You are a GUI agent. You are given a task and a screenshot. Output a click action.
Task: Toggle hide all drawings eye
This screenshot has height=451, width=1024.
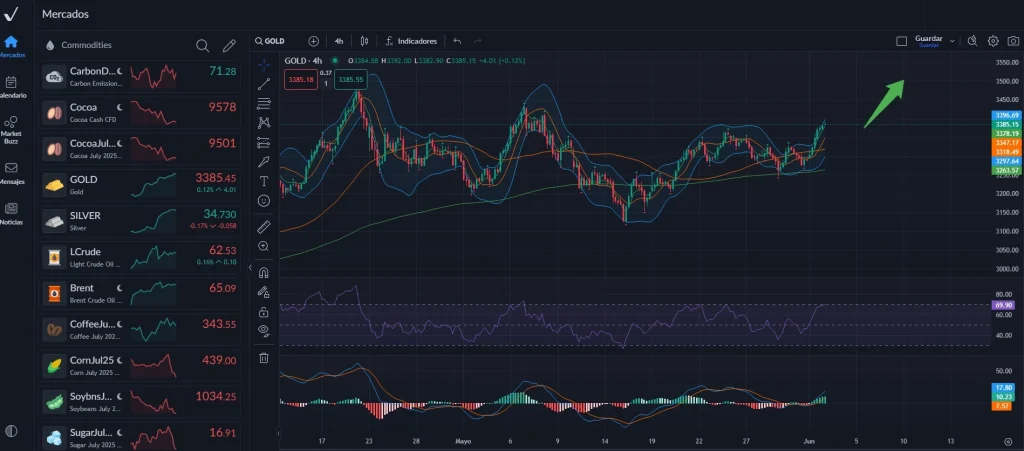[264, 330]
